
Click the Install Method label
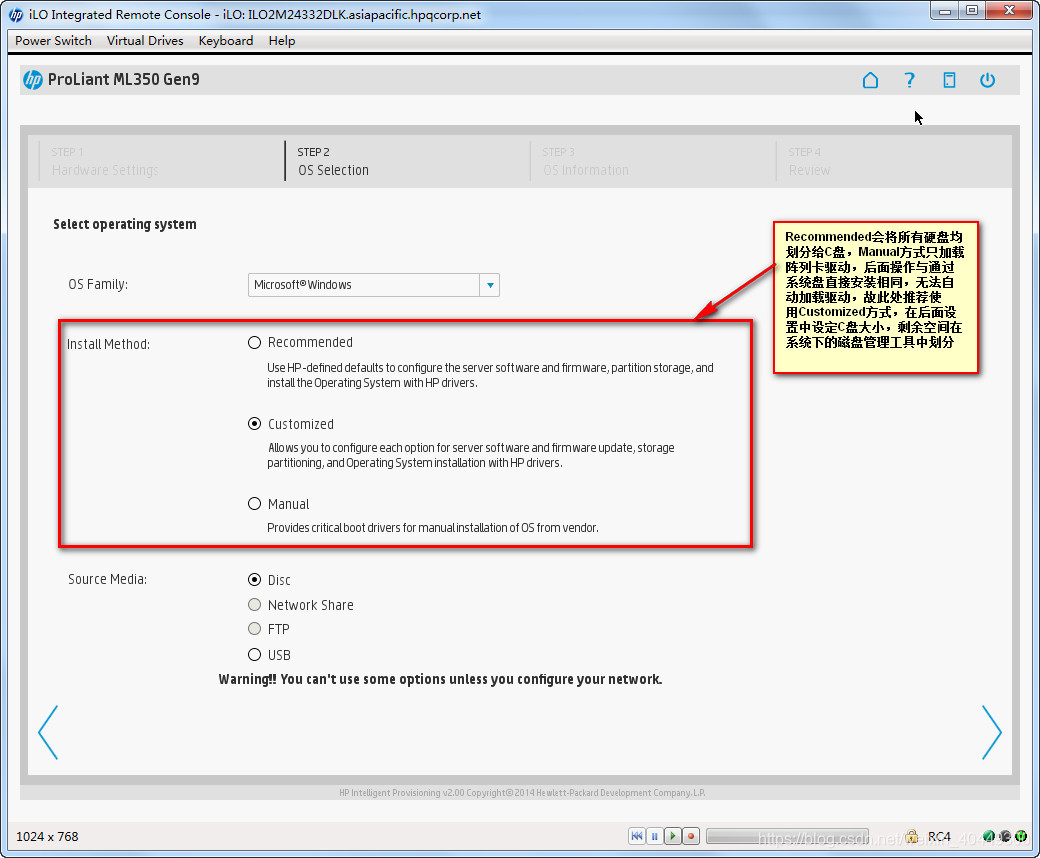pyautogui.click(x=108, y=344)
